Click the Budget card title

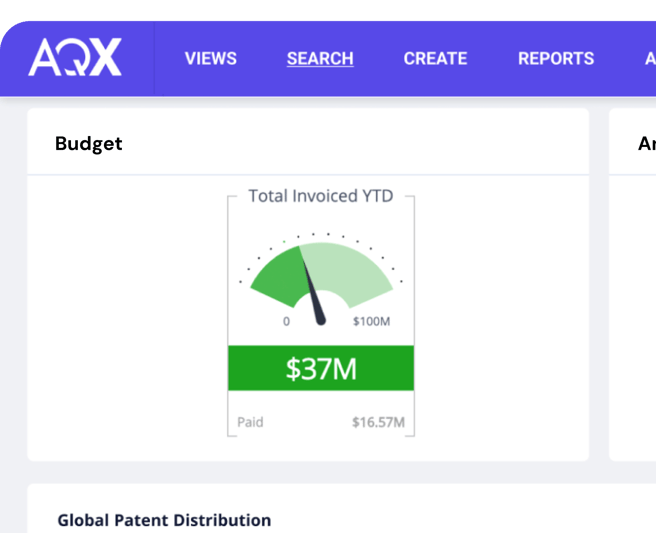click(89, 144)
